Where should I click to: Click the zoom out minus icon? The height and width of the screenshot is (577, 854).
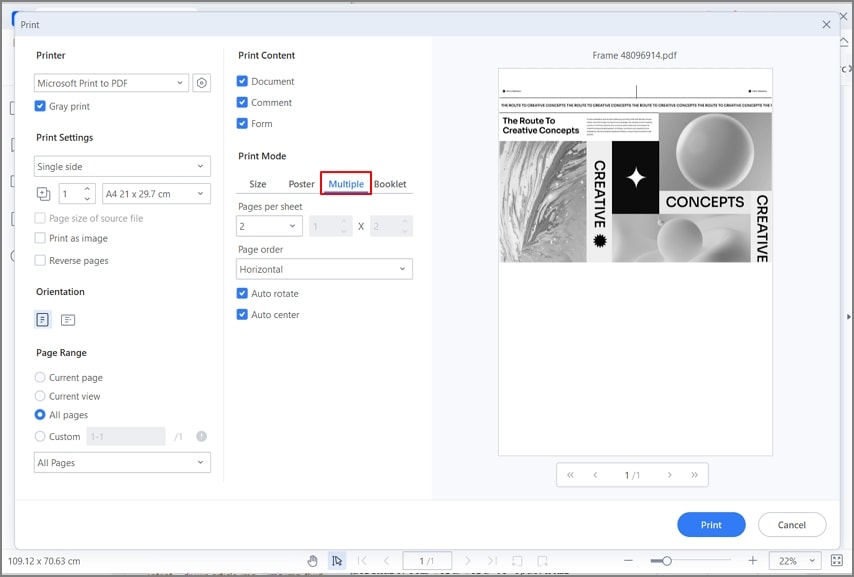[x=629, y=561]
